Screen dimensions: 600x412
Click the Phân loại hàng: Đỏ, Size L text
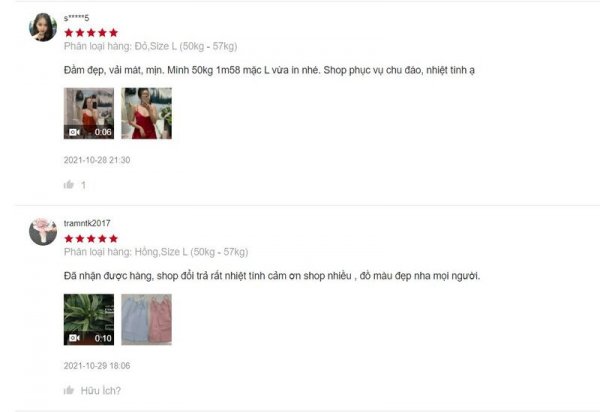[x=150, y=46]
